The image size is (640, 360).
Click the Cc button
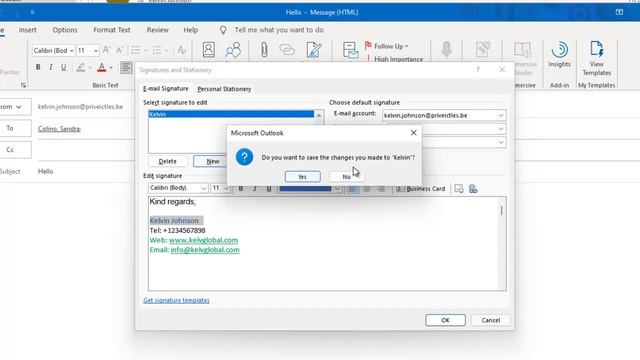[10, 150]
